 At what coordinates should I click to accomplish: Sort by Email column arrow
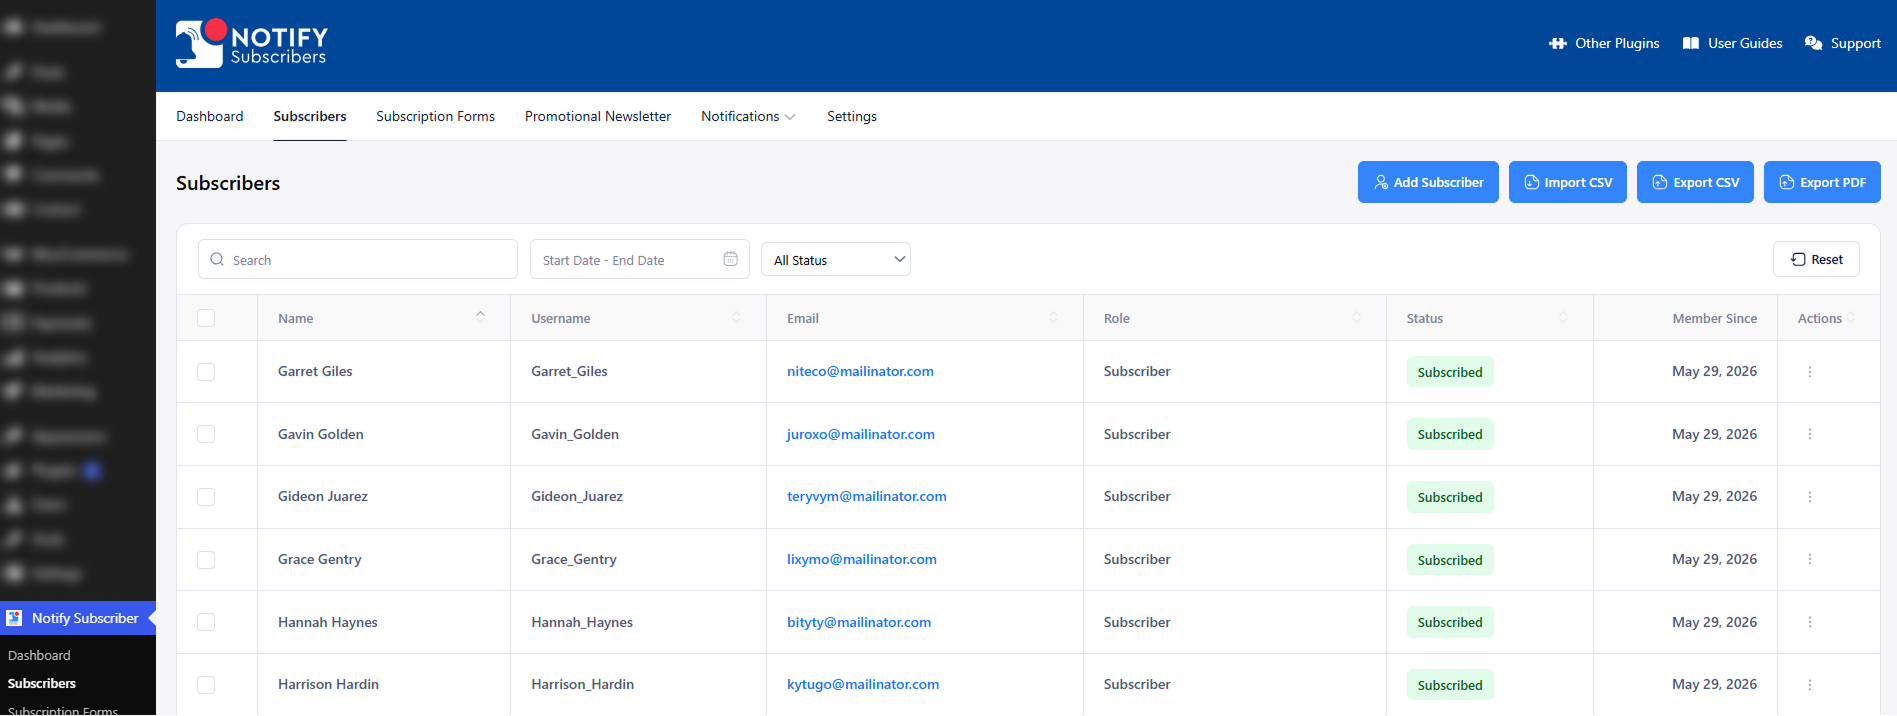[x=1054, y=317]
